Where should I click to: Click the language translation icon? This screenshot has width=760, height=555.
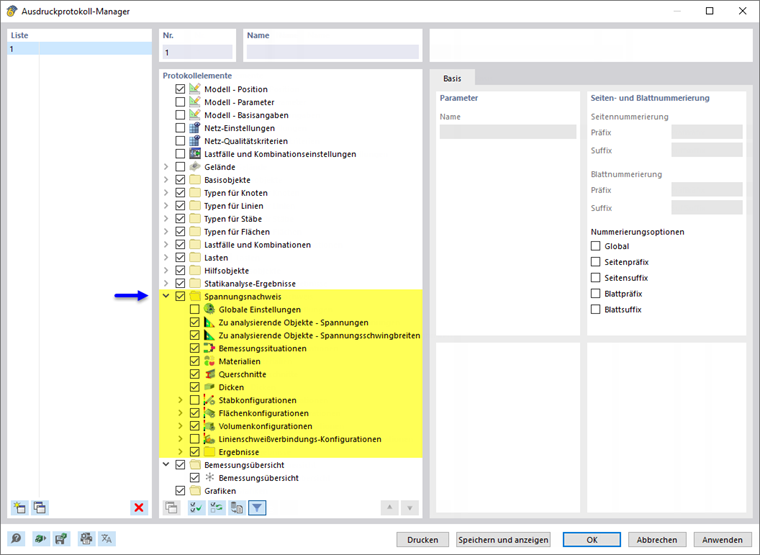107,539
